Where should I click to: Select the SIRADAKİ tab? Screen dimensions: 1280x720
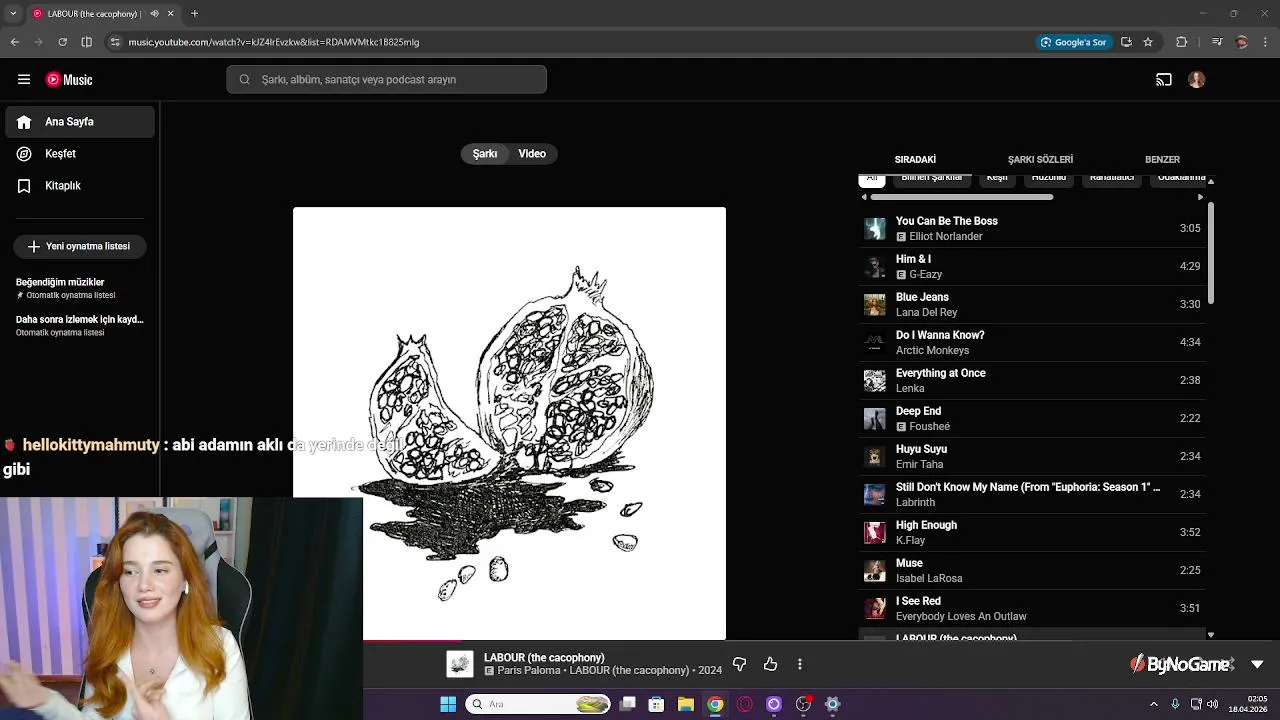(915, 160)
